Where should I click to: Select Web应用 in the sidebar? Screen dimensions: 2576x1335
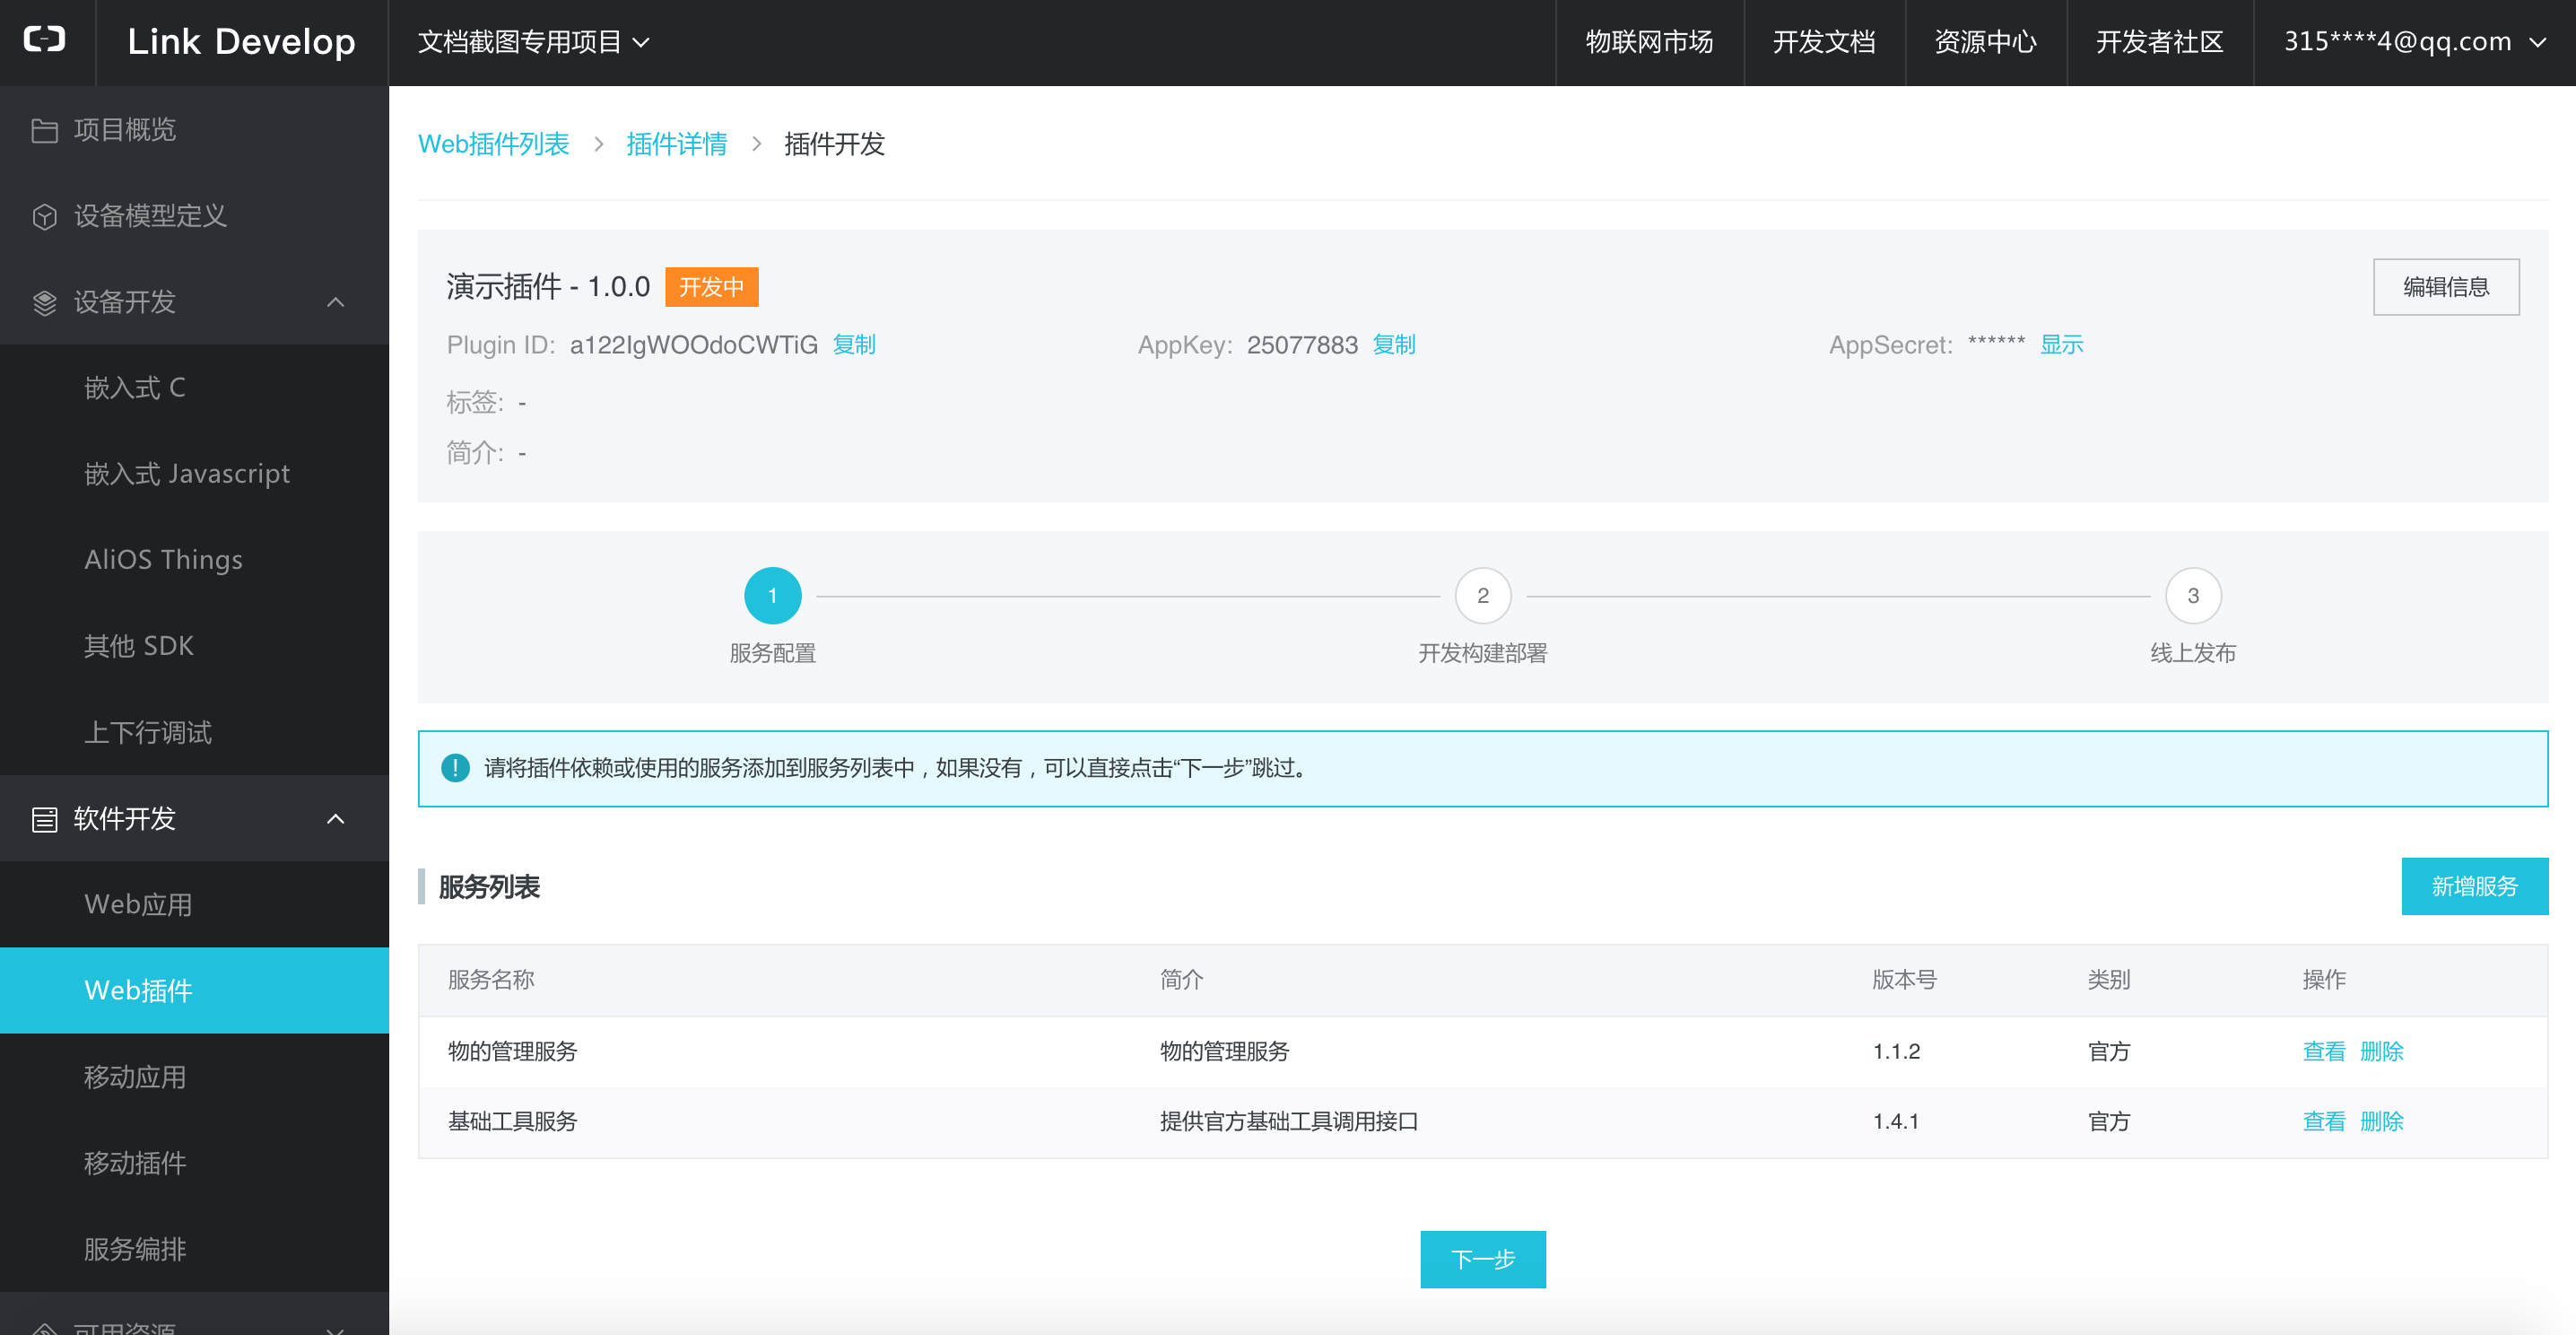coord(194,905)
